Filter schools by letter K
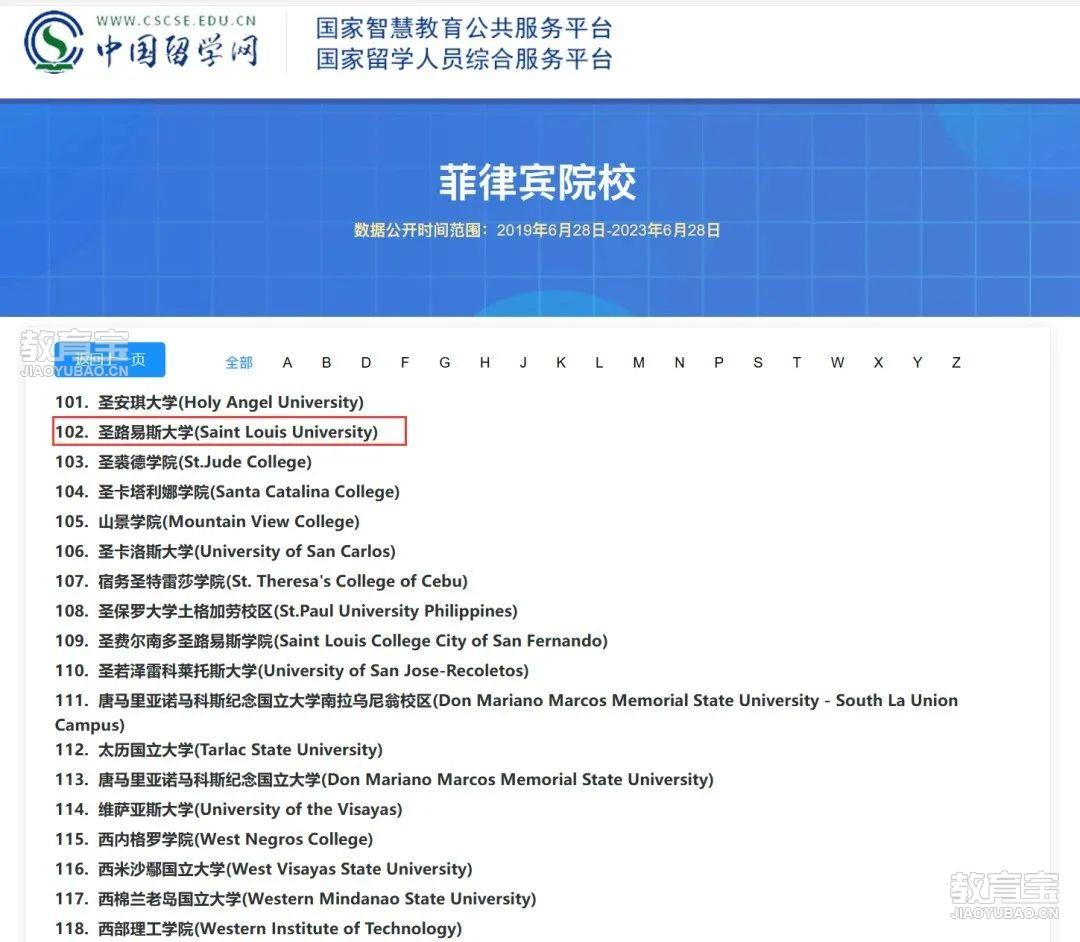The height and width of the screenshot is (942, 1080). pos(561,362)
